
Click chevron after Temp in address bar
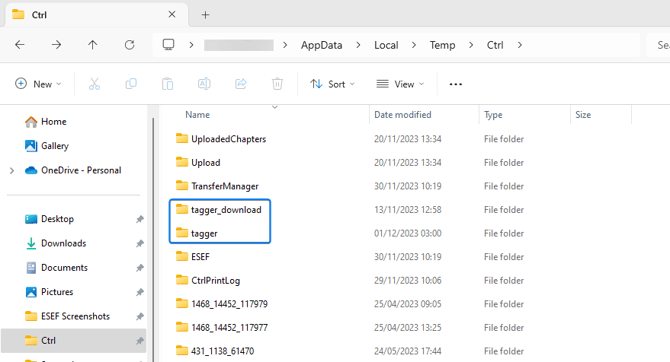pos(471,45)
